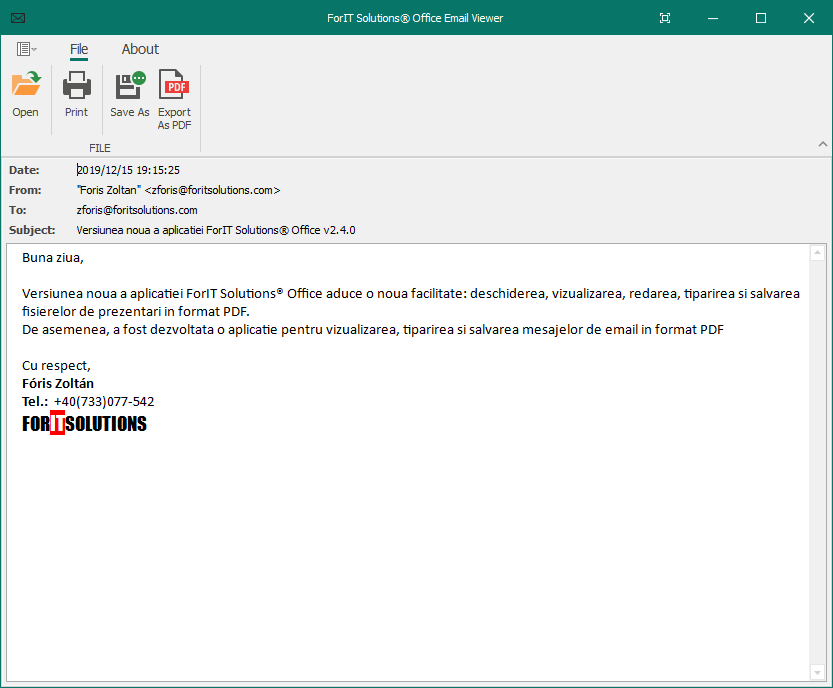Maximize the Email Viewer window
The image size is (833, 688).
point(761,18)
